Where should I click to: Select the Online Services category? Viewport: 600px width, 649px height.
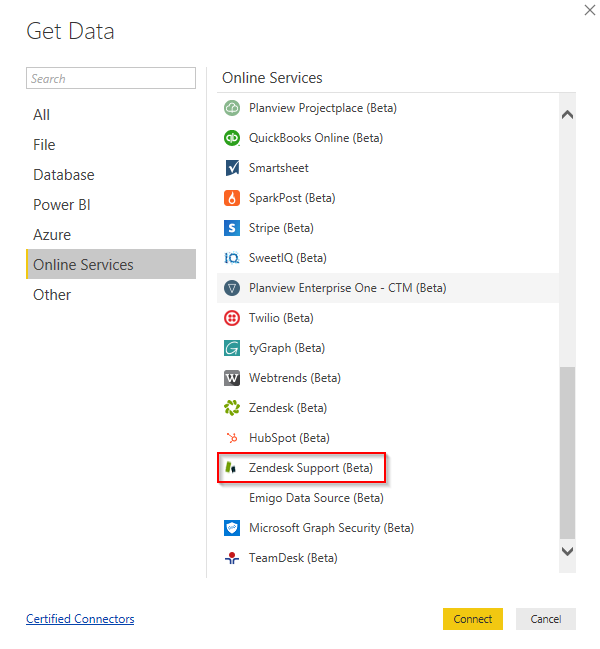(x=111, y=264)
